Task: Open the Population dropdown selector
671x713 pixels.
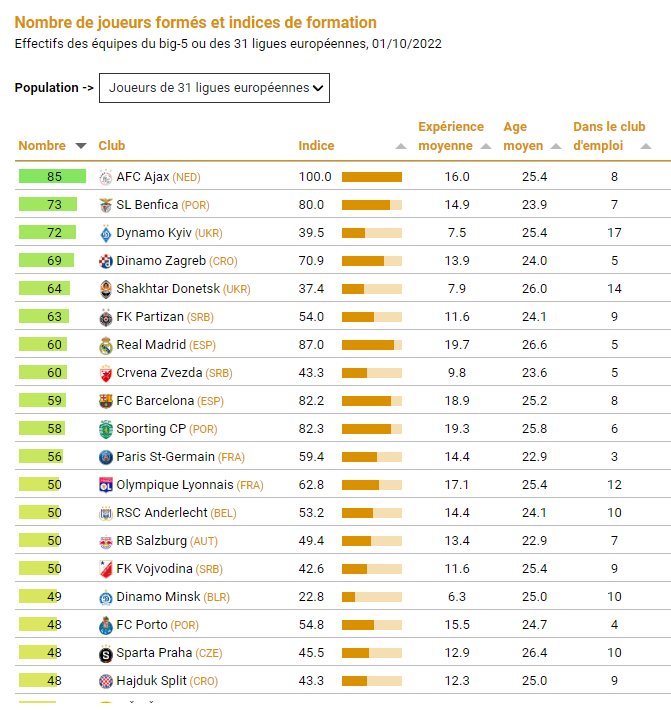Action: pyautogui.click(x=214, y=88)
